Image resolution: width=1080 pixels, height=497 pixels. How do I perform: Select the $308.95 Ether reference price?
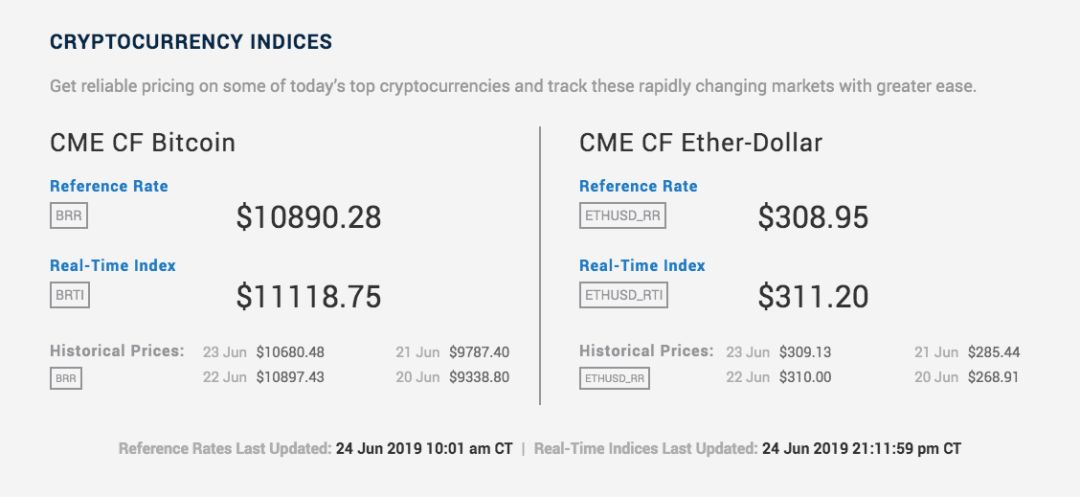point(813,217)
